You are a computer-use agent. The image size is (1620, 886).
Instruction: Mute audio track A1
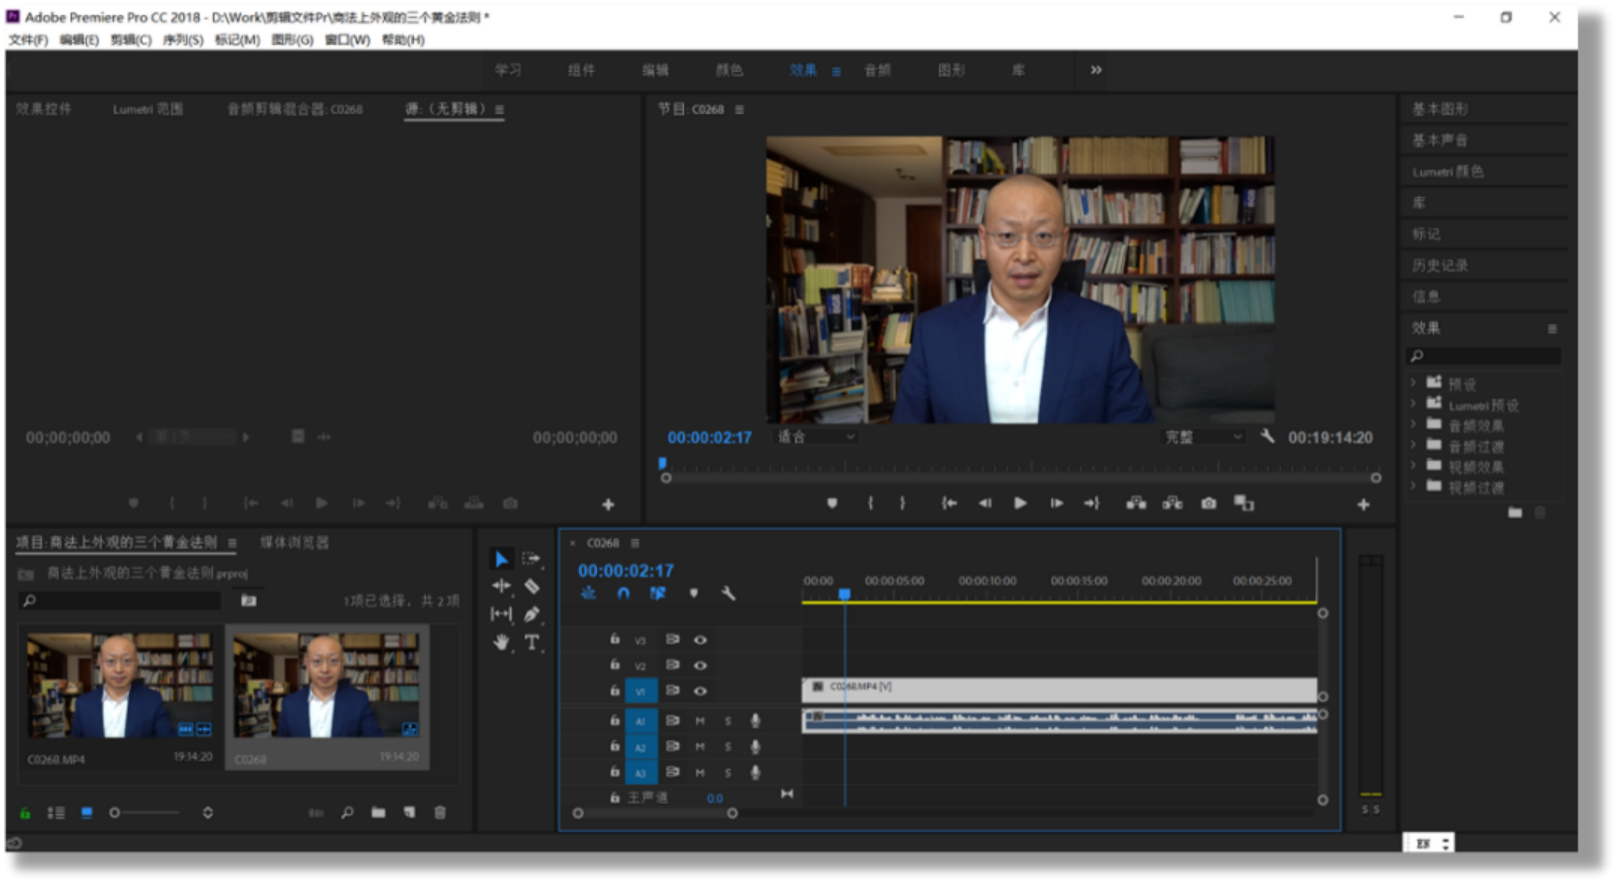[x=700, y=720]
